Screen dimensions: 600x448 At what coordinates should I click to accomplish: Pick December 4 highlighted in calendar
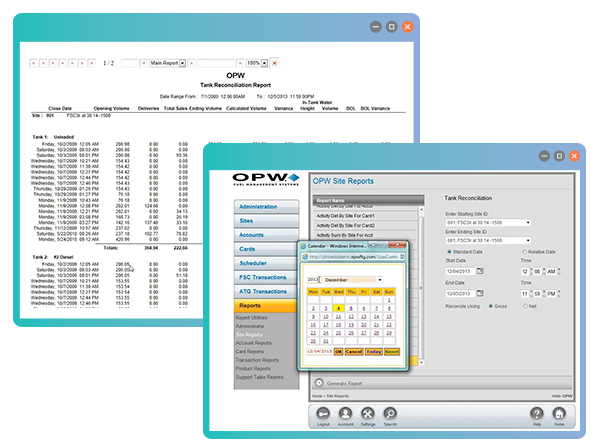[338, 308]
